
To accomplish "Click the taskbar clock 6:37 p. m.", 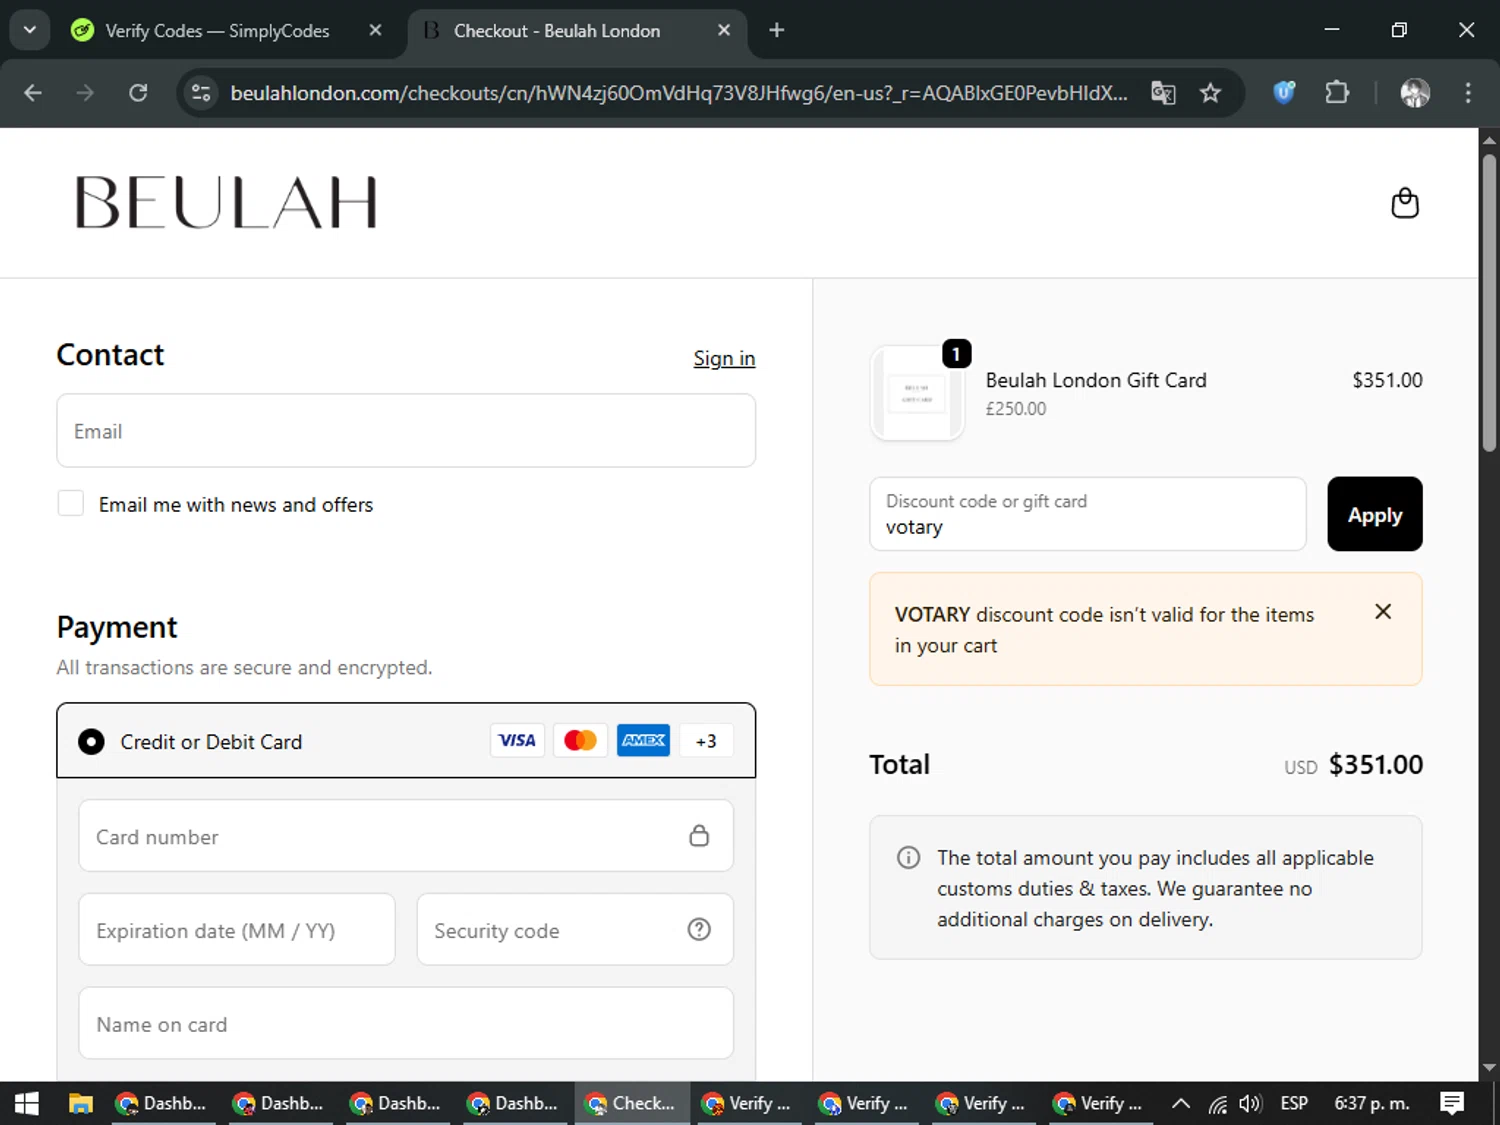I will coord(1372,1103).
